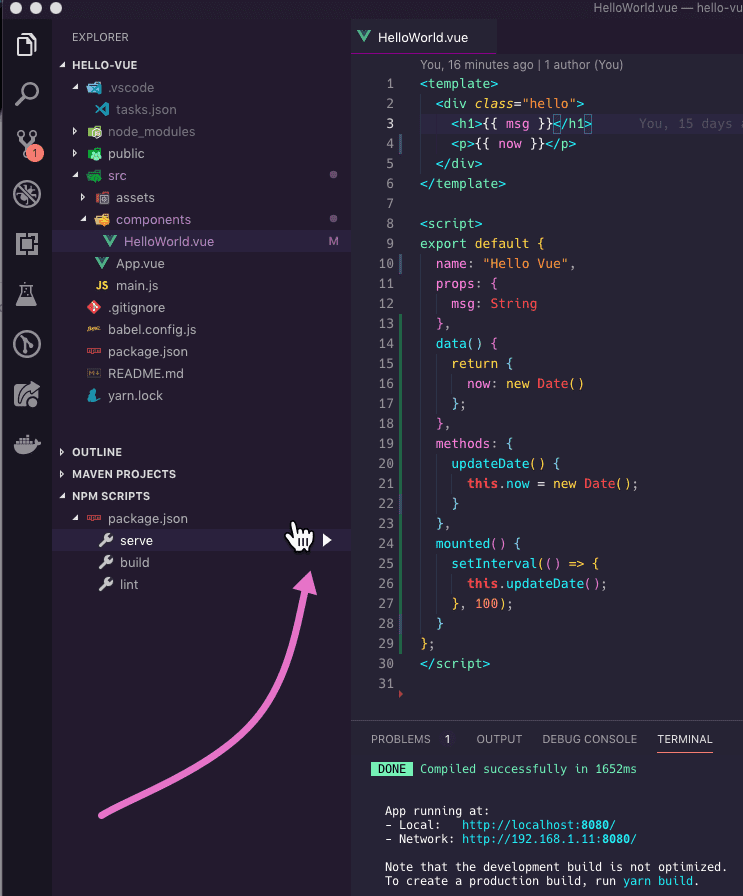Open Source Control with one pending change
The image size is (743, 896).
(x=27, y=144)
